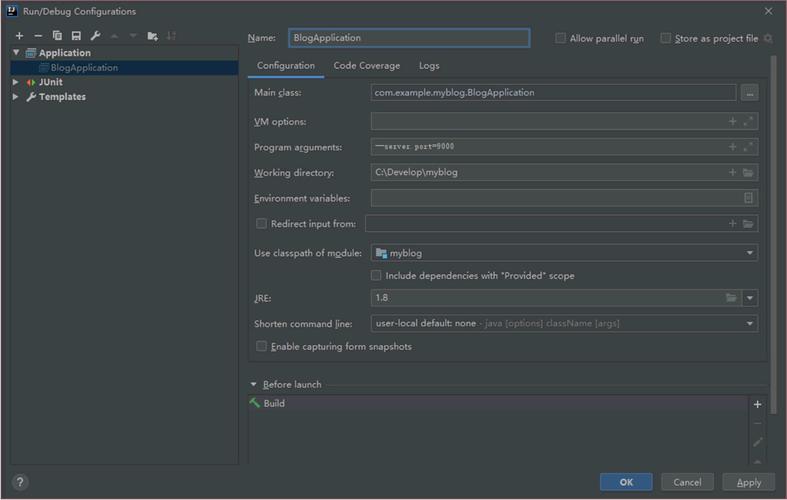Focus the Main class input field

[x=553, y=92]
